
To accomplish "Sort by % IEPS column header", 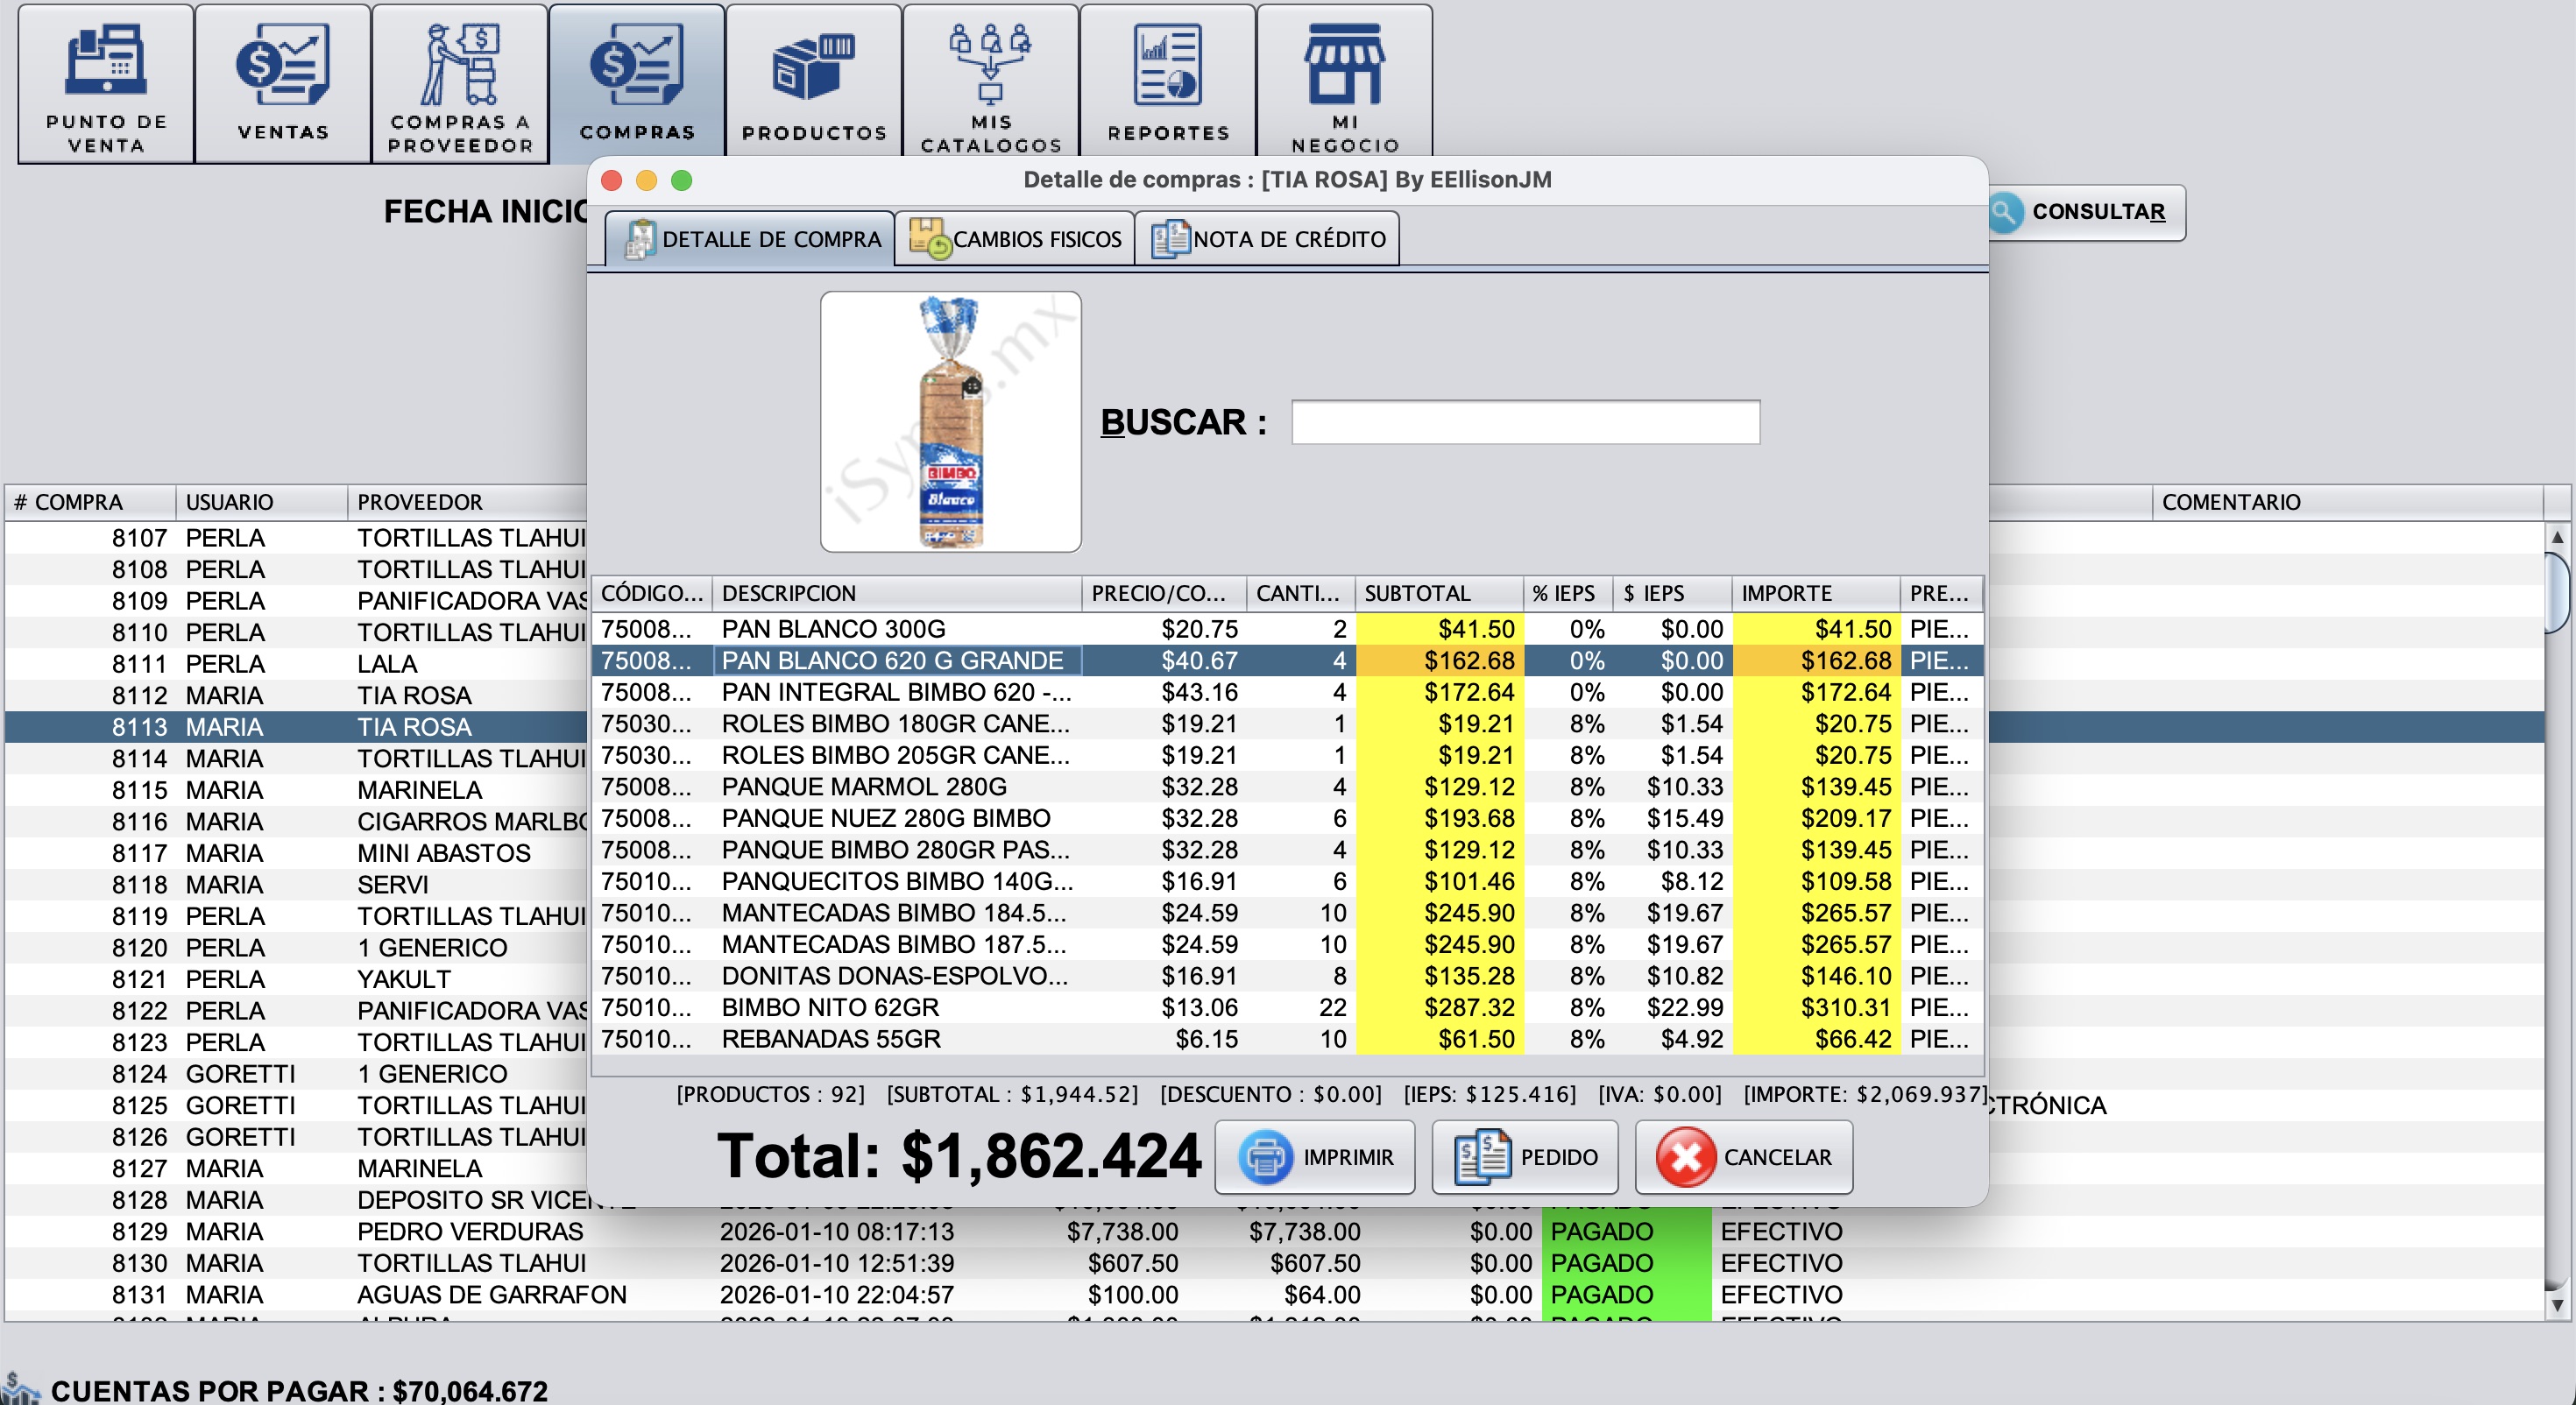I will click(1568, 593).
